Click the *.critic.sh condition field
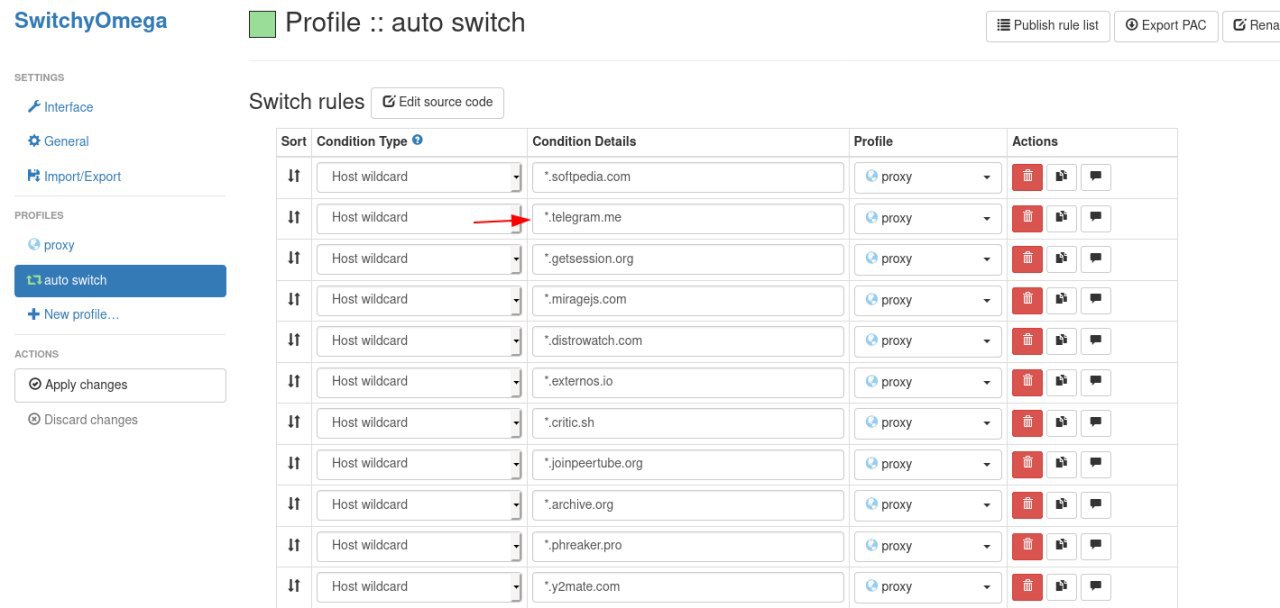 tap(688, 423)
